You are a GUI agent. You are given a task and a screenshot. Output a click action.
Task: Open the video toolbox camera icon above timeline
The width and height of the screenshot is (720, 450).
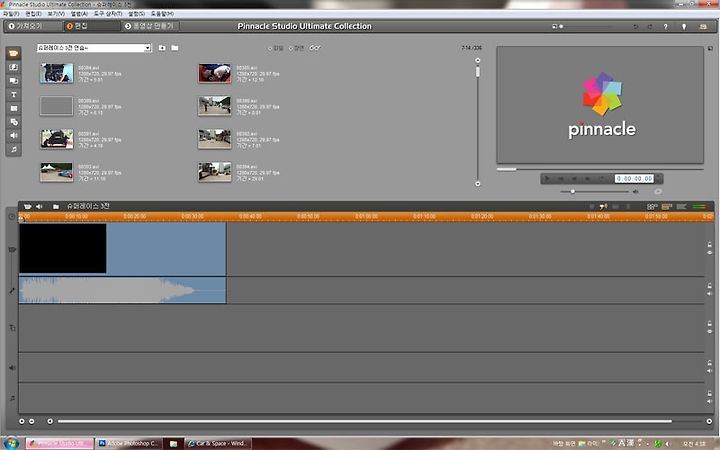[28, 207]
